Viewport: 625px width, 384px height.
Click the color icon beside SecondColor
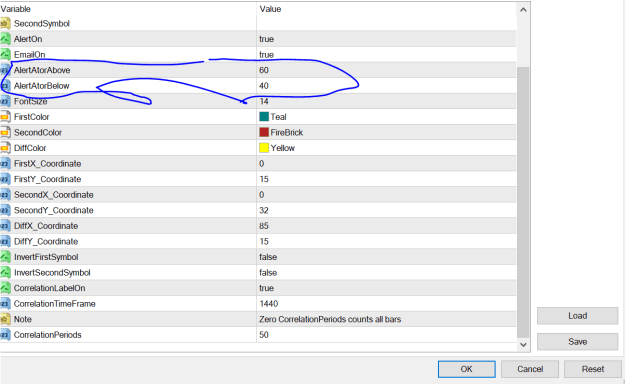(x=5, y=132)
